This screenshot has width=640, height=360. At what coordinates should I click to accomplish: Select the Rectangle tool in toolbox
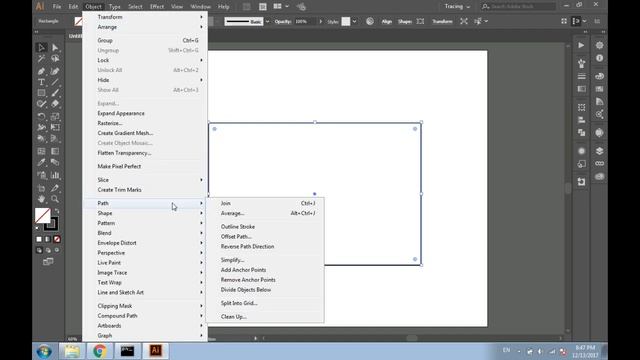pyautogui.click(x=41, y=93)
